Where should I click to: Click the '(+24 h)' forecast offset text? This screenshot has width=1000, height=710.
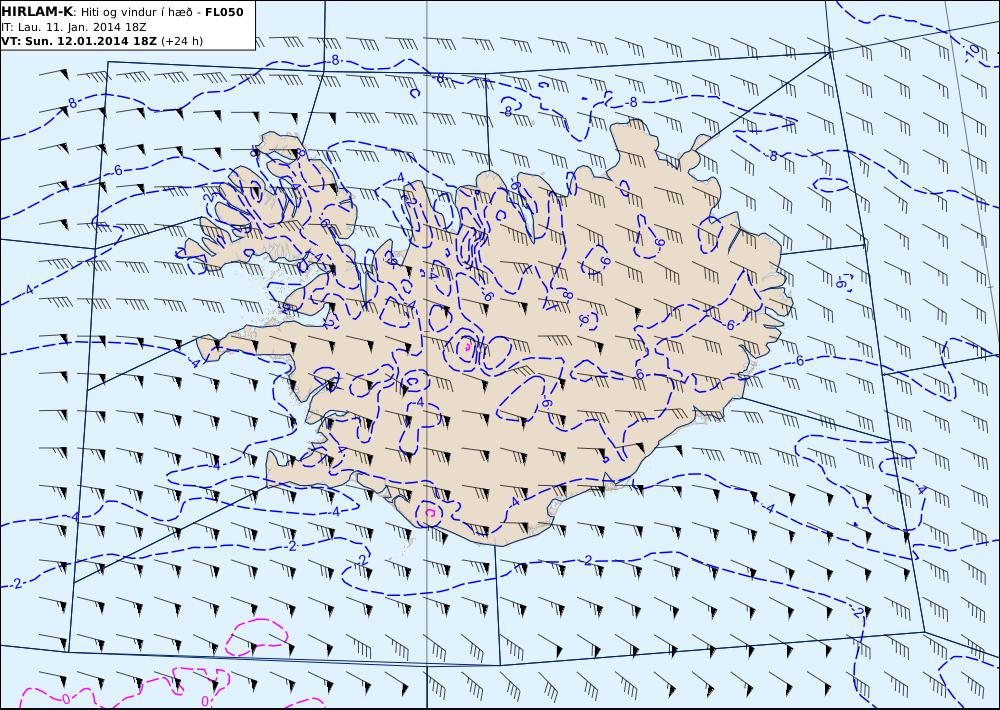point(182,41)
